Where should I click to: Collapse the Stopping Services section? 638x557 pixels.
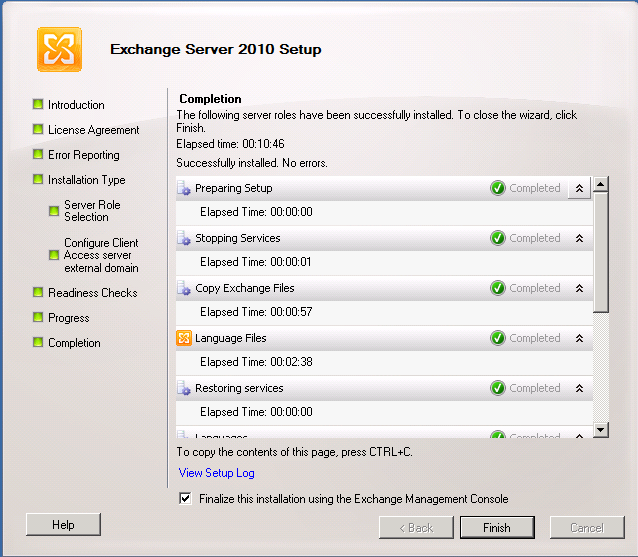point(579,238)
